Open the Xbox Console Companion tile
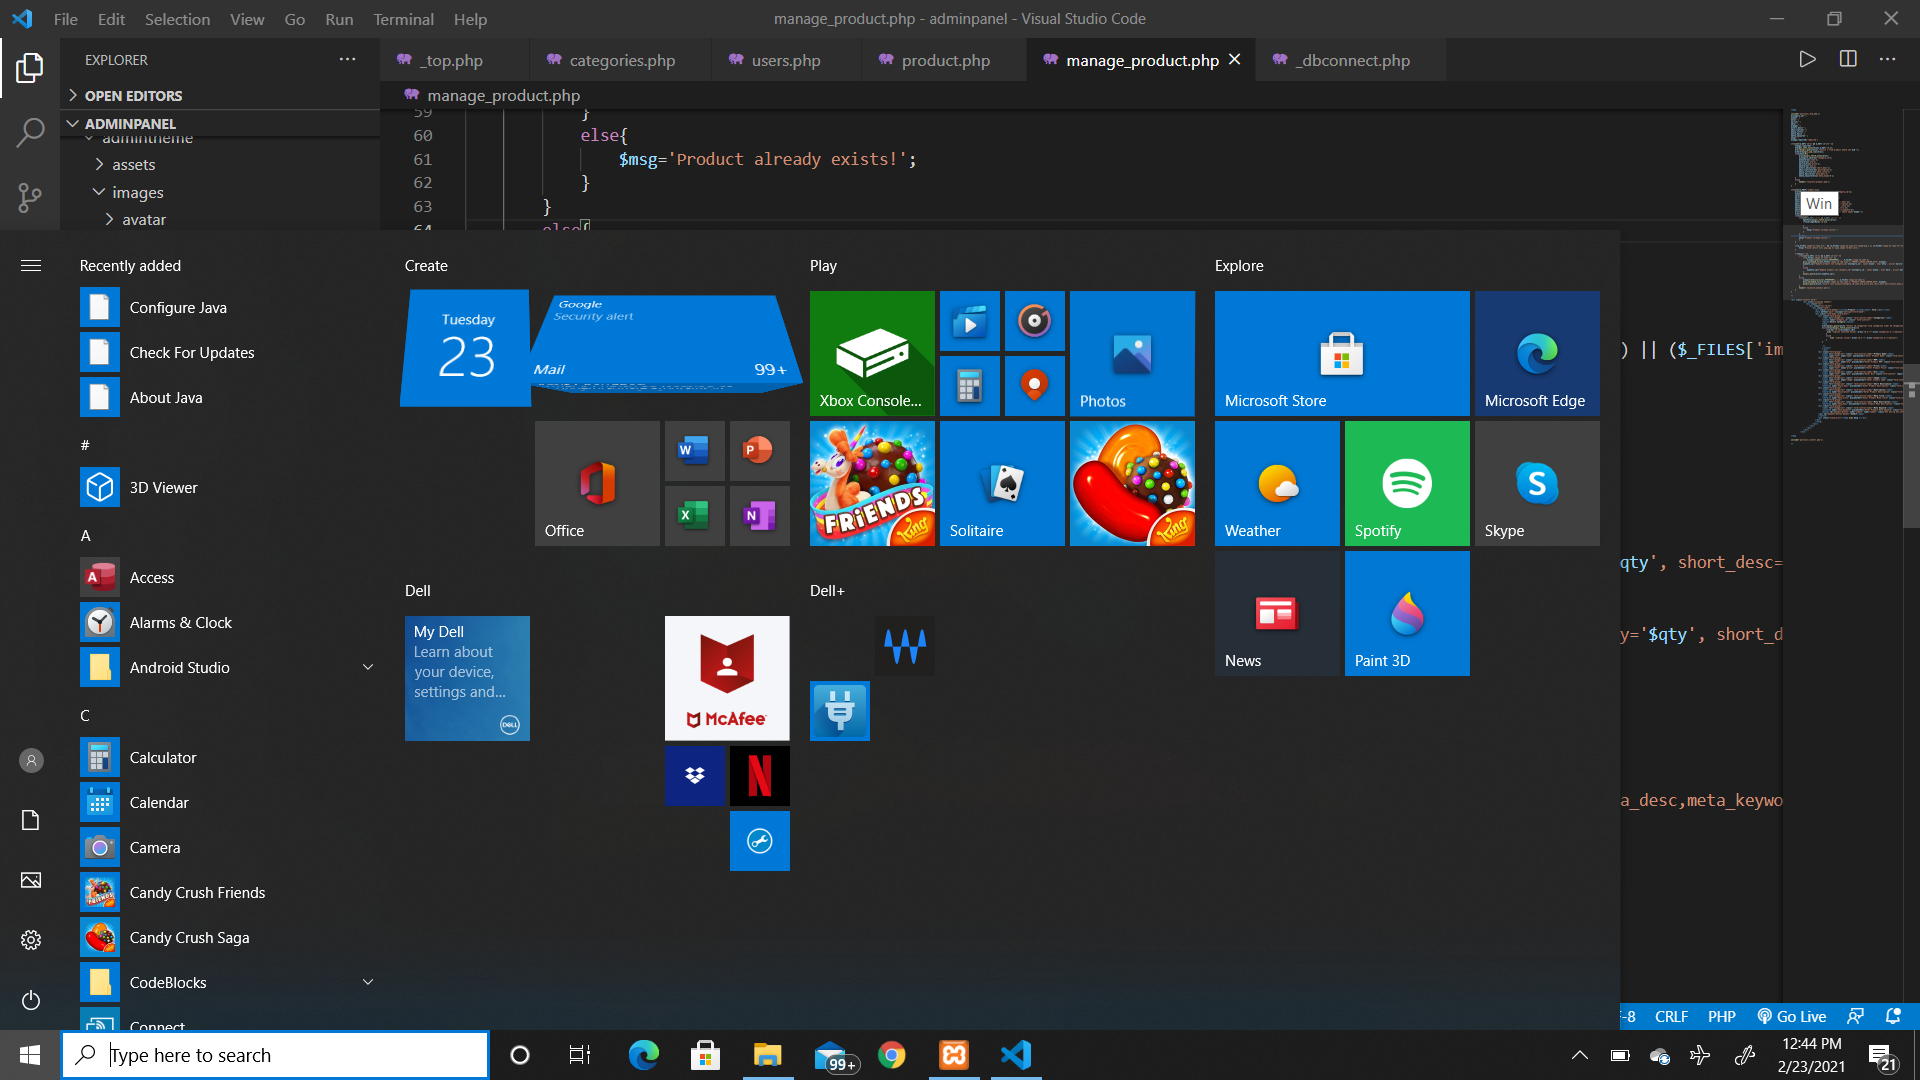Screen dimensions: 1920x1080 click(871, 353)
